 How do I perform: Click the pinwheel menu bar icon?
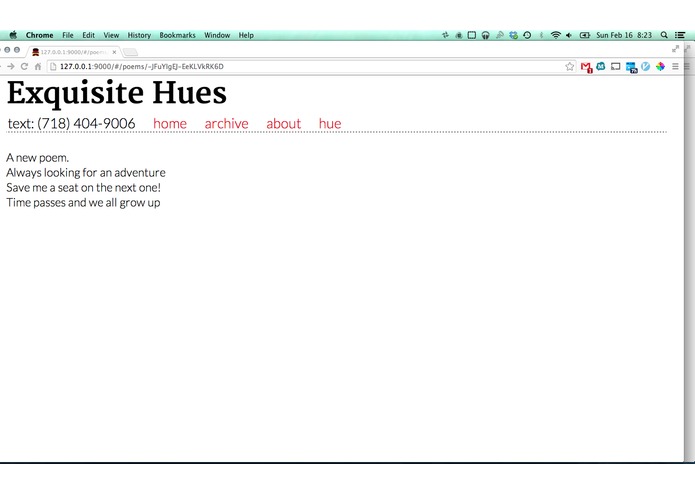tap(445, 35)
